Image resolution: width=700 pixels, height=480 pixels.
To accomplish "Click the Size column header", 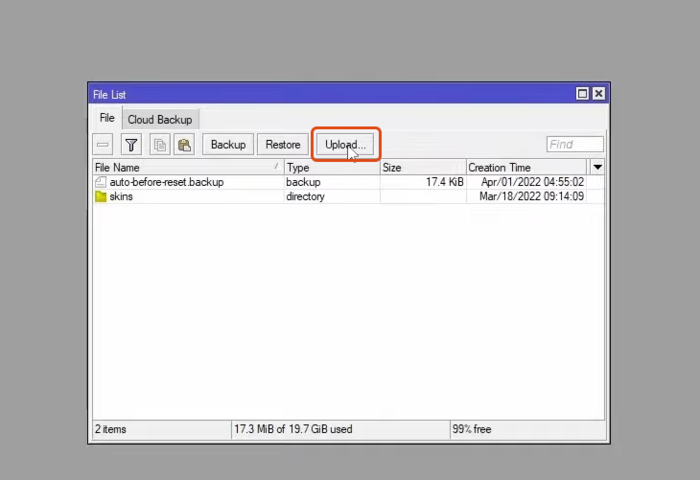I will click(x=420, y=168).
